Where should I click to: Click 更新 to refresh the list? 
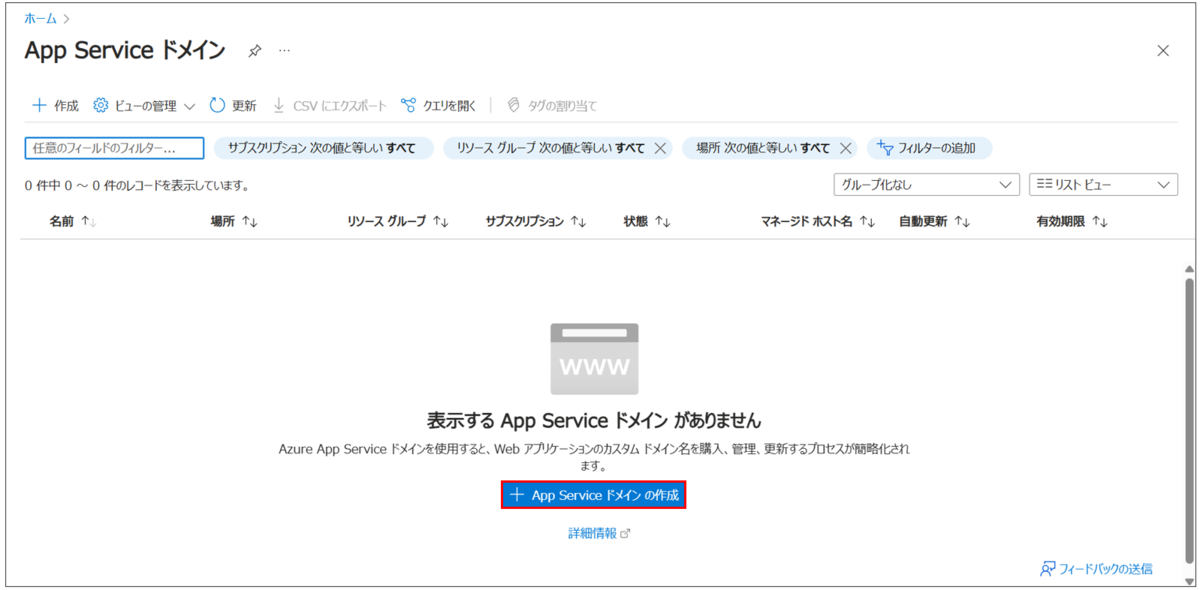click(233, 105)
